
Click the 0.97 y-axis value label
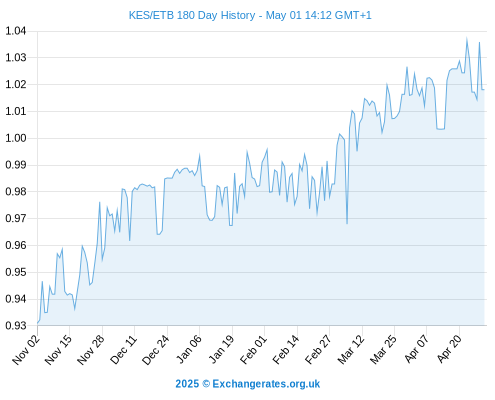pyautogui.click(x=16, y=219)
